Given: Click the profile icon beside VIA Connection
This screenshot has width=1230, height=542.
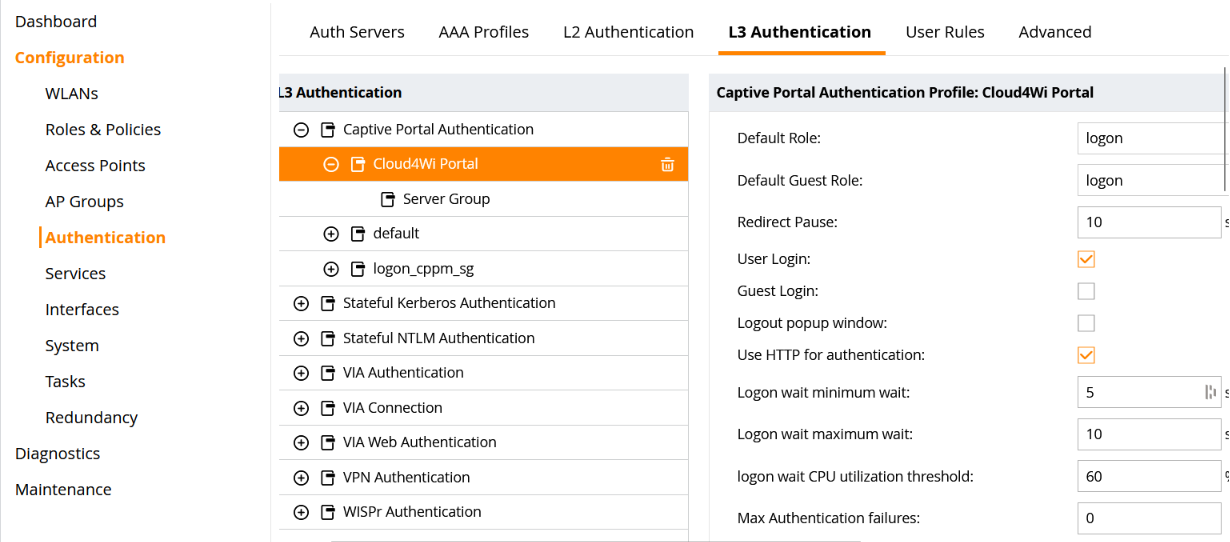Looking at the screenshot, I should pyautogui.click(x=326, y=408).
